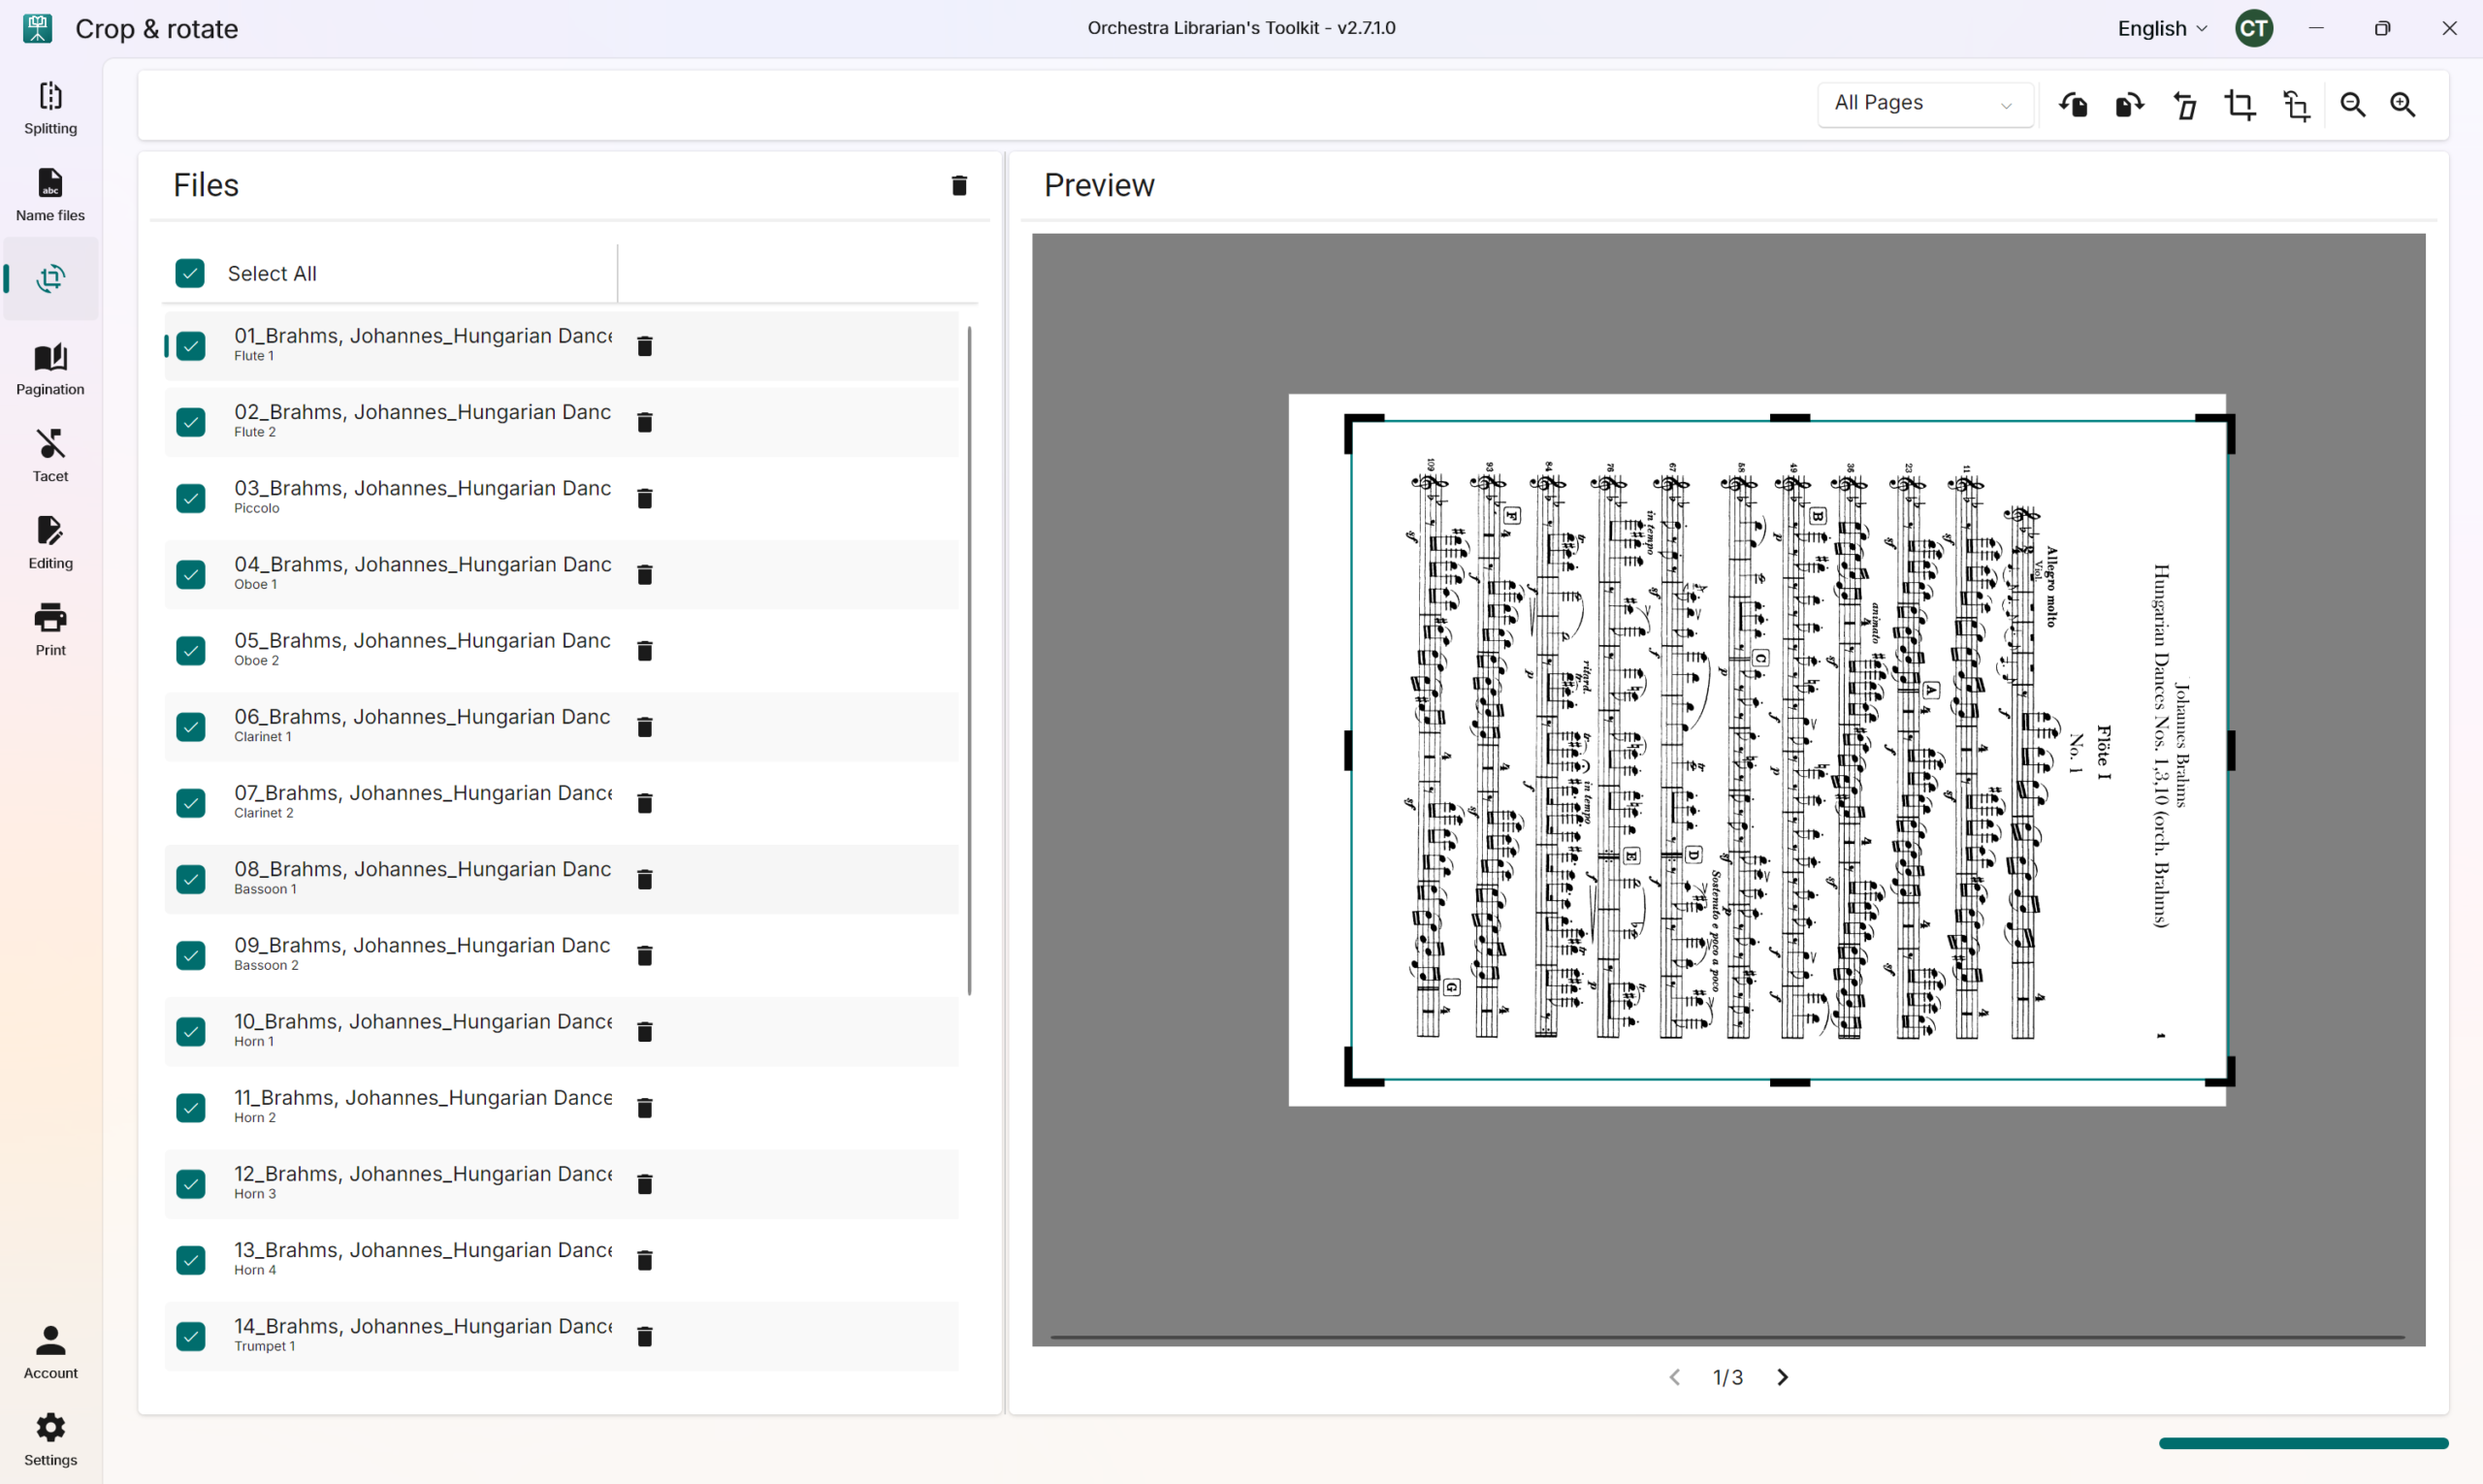
Task: Click the app logo in title bar
Action: tap(37, 28)
